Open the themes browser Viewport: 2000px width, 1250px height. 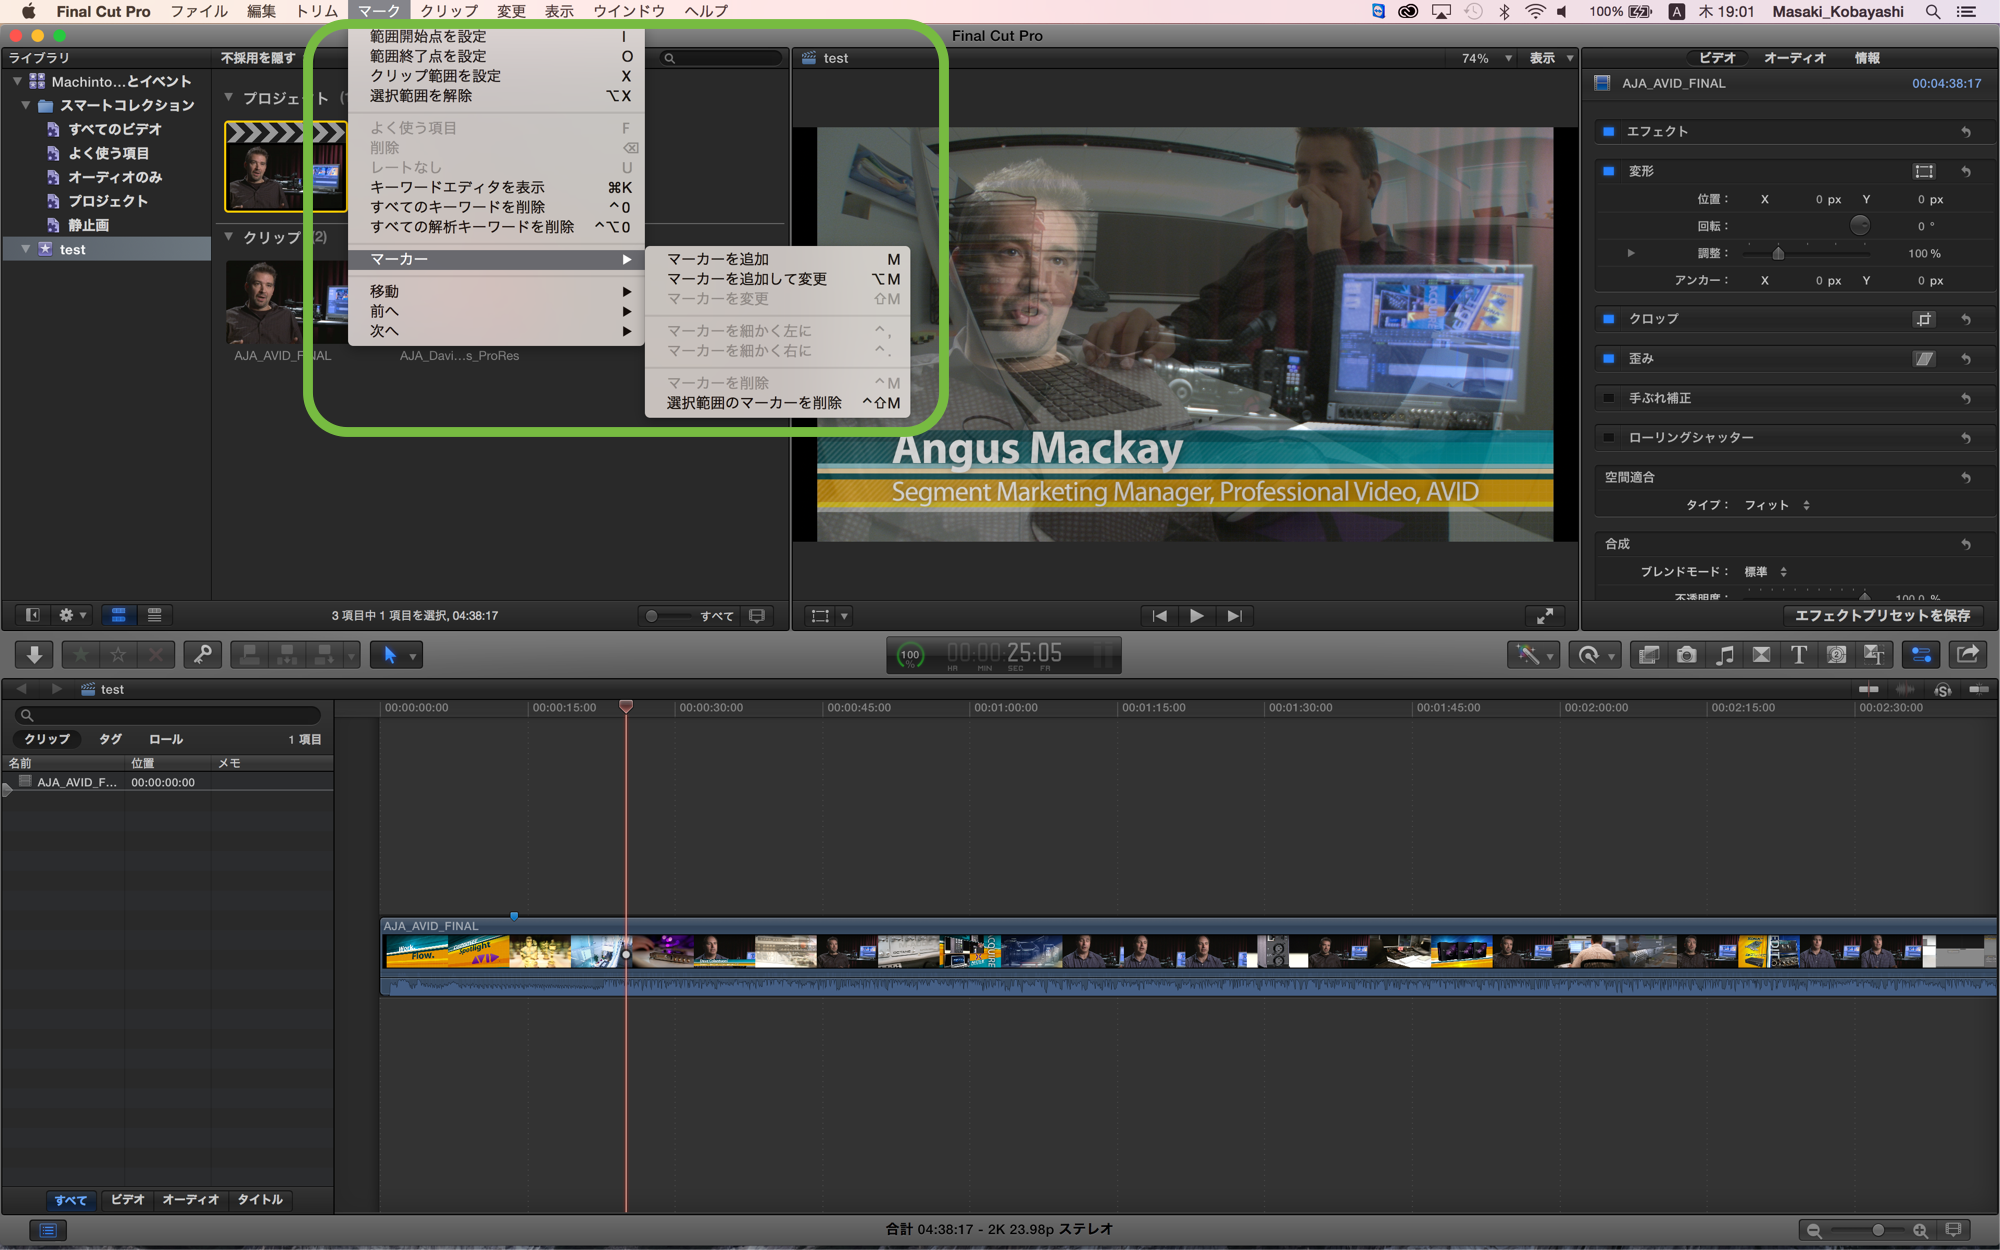[x=1874, y=655]
